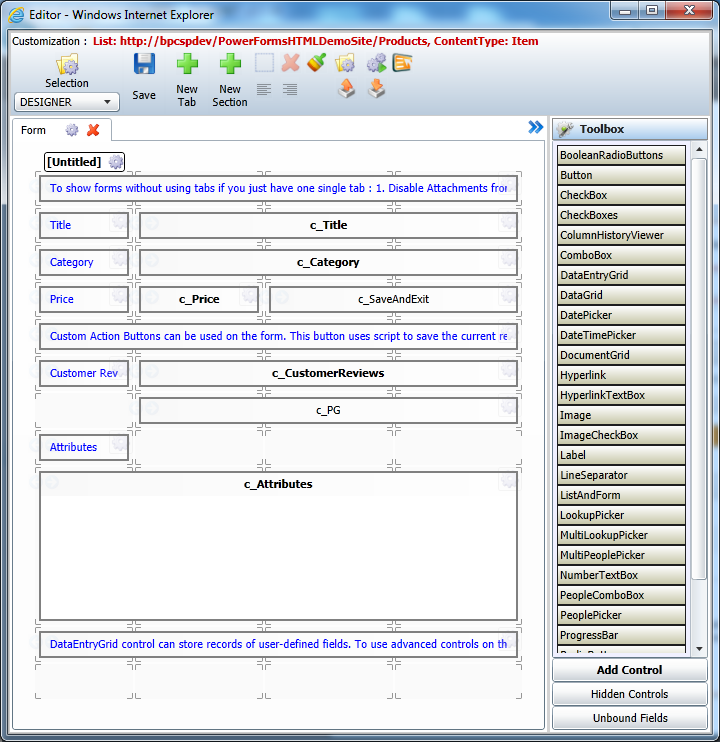Open the [Untitled] section gear settings
This screenshot has height=742, width=720.
[x=116, y=162]
